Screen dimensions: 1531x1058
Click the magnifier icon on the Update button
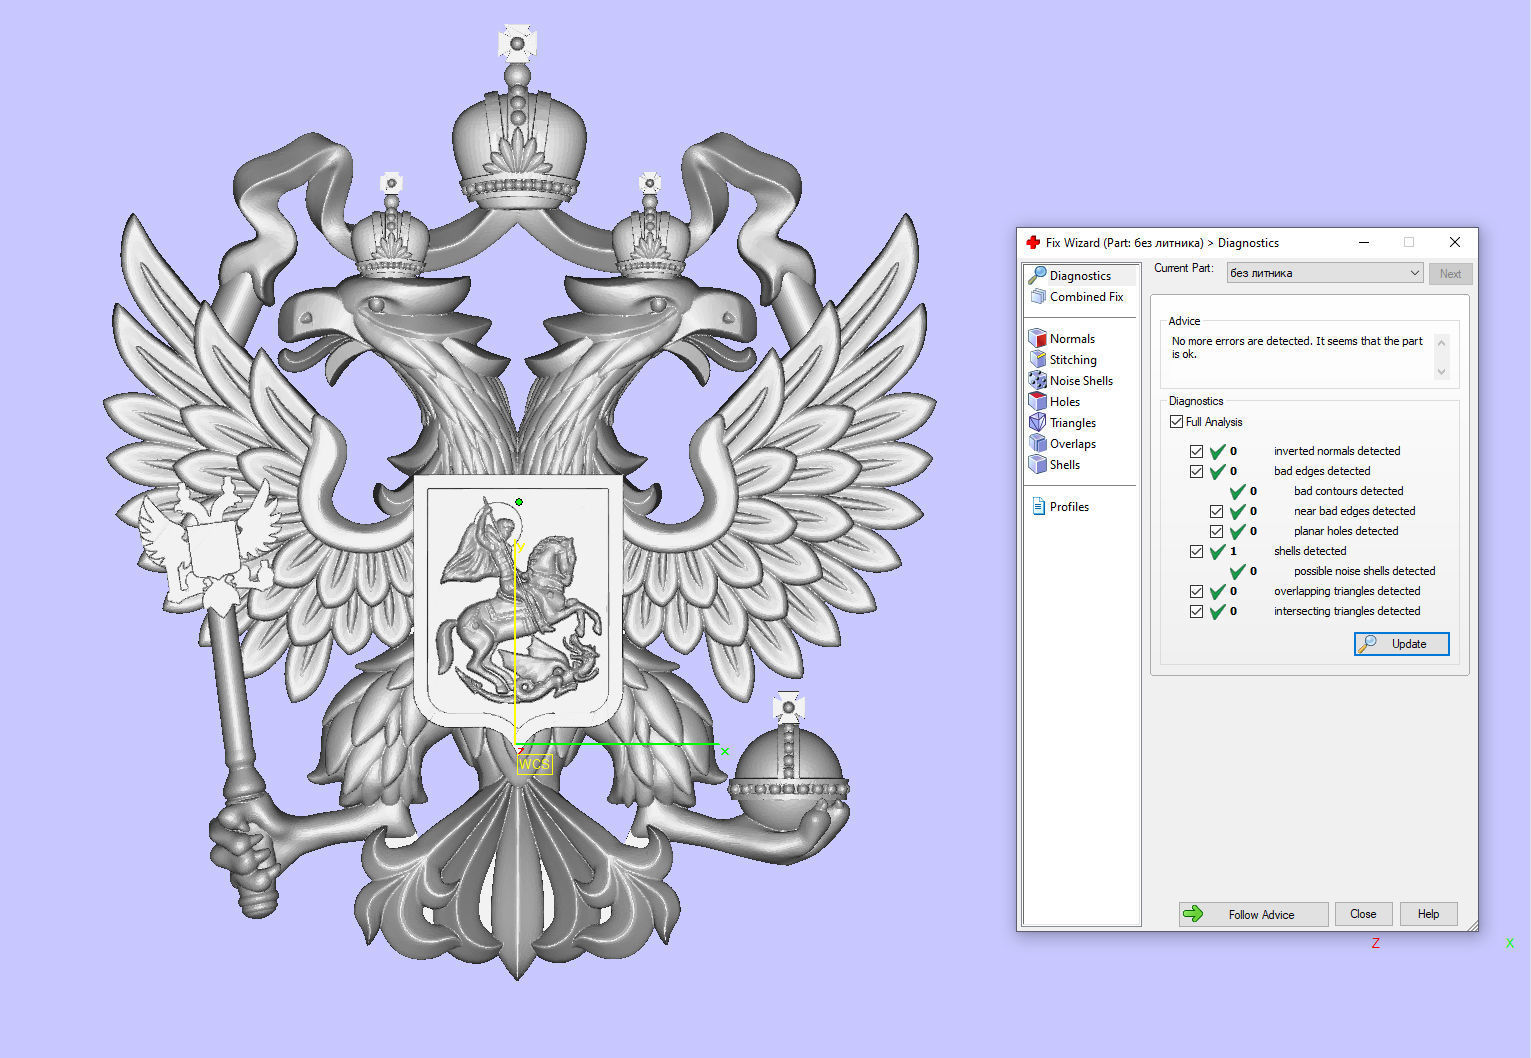click(x=1367, y=643)
